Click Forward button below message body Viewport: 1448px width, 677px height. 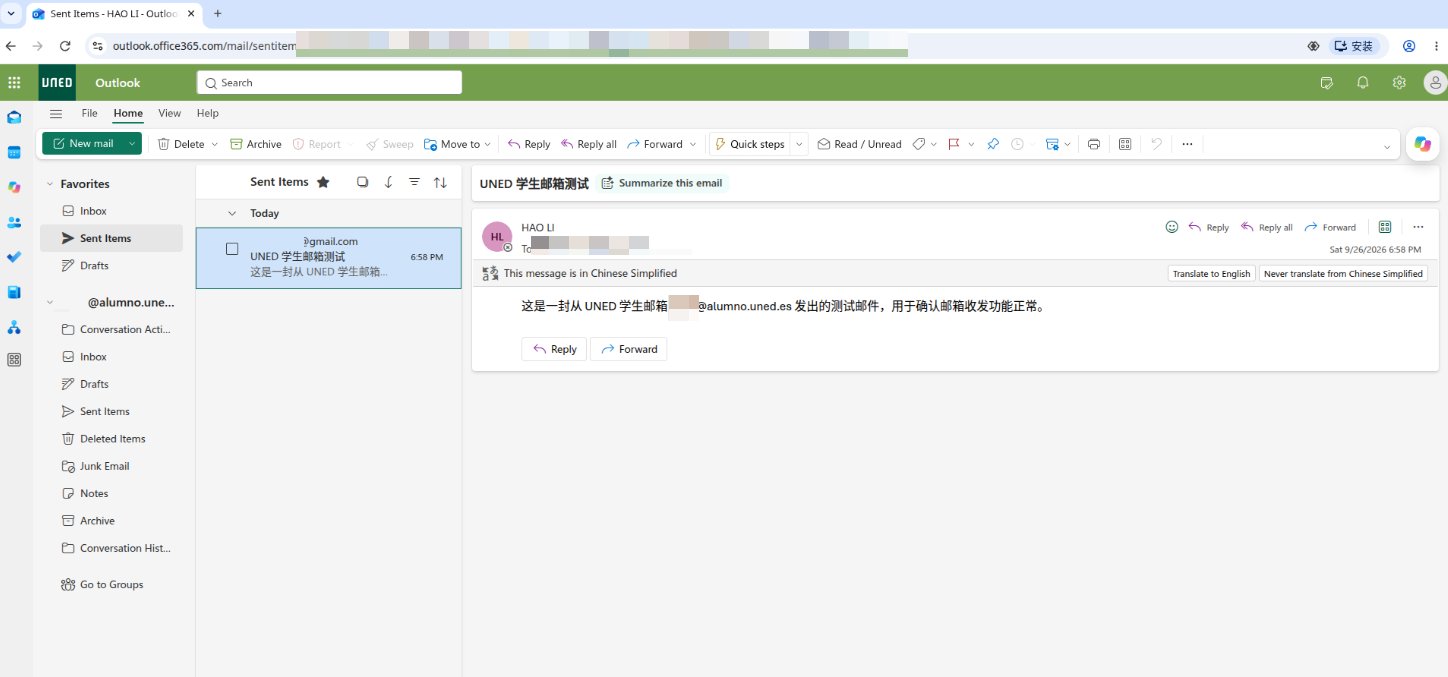pos(628,349)
